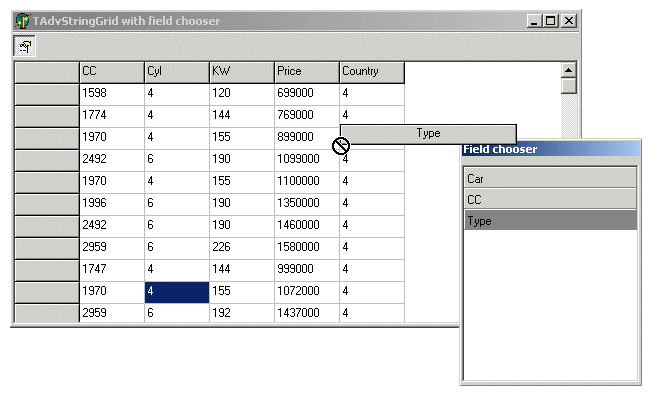
Task: Select Country cell 4 in 999000 row
Action: [x=372, y=270]
